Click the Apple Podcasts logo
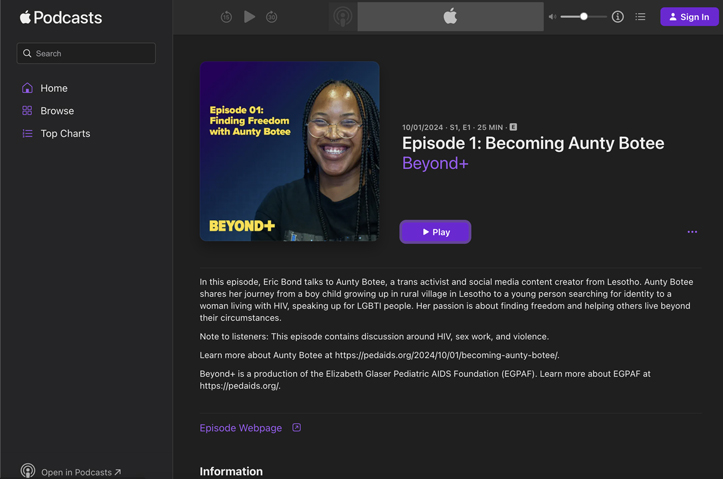This screenshot has width=723, height=479. coord(60,18)
